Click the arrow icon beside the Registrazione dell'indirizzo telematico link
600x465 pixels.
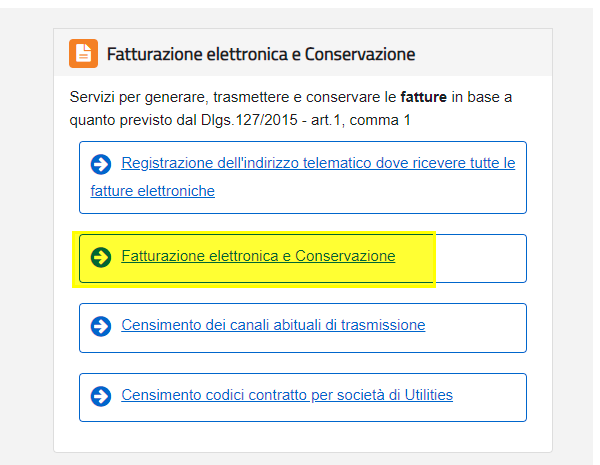click(x=101, y=165)
